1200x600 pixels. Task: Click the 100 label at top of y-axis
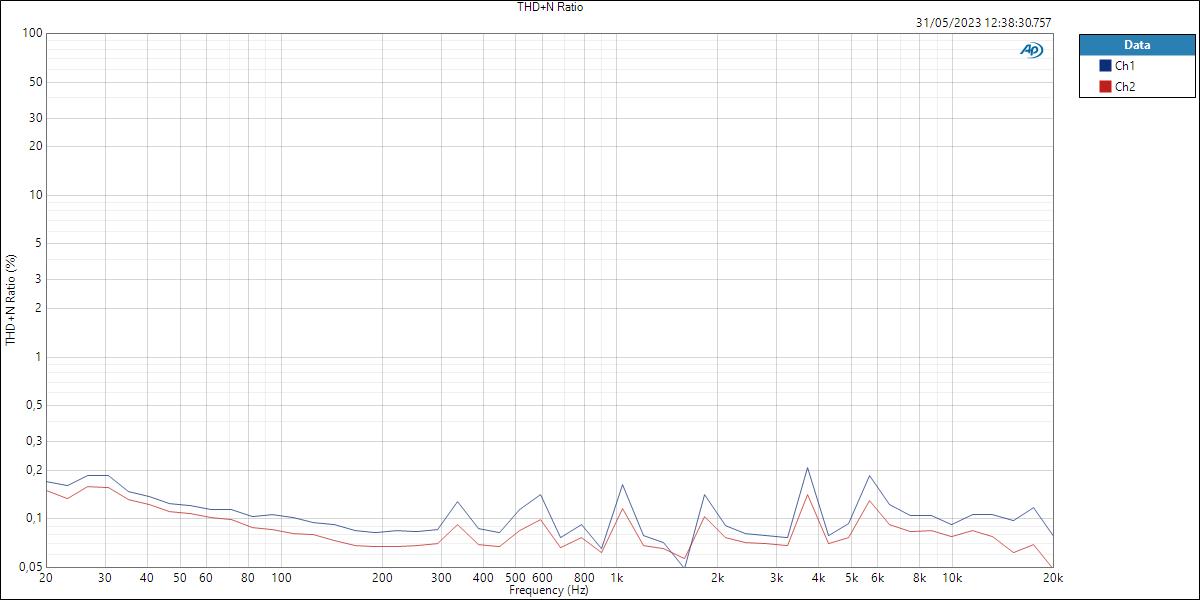pyautogui.click(x=30, y=31)
